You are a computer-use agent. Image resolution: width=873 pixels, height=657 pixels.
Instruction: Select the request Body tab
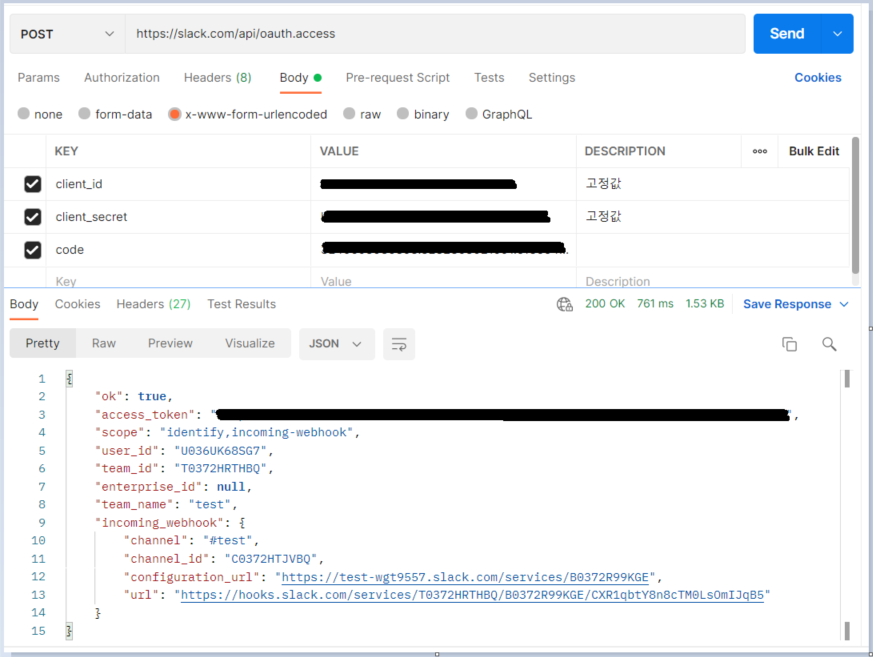(301, 77)
